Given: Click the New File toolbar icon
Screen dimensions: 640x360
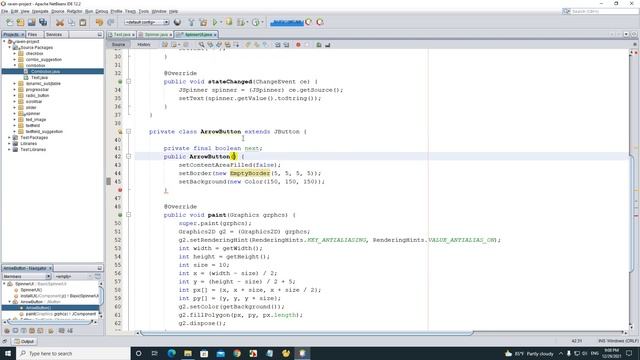Looking at the screenshot, I should click(9, 22).
